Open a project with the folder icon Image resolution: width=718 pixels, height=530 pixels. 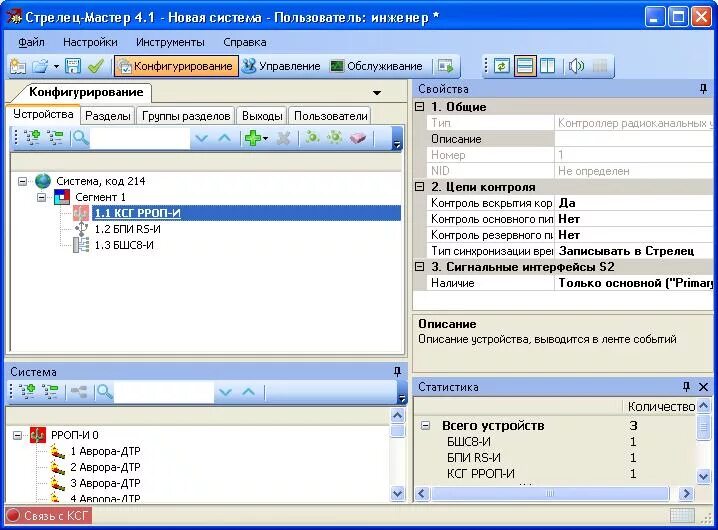tap(40, 66)
